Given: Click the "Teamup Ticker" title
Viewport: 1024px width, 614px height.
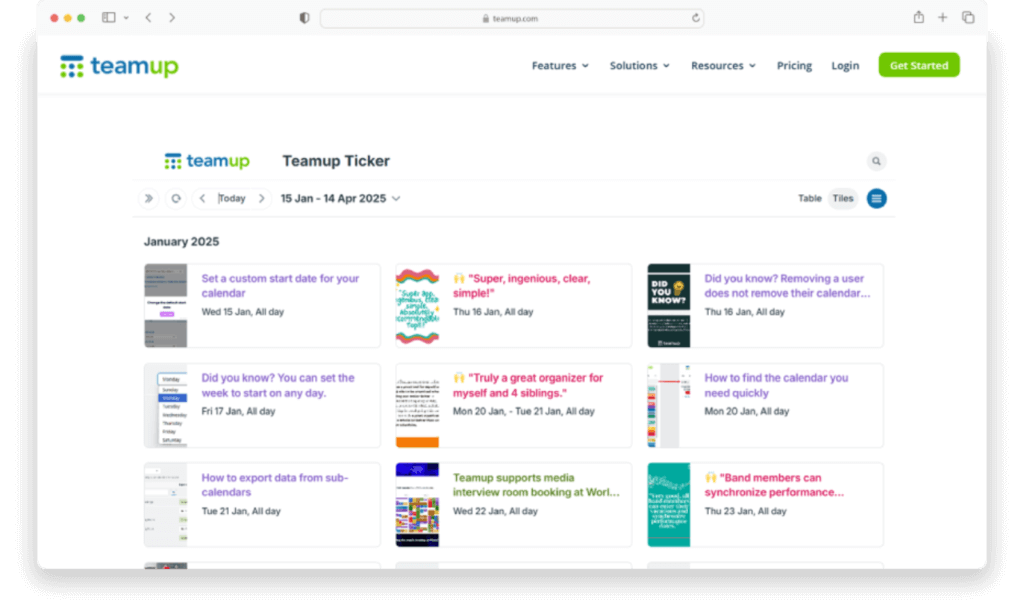Looking at the screenshot, I should pos(336,161).
